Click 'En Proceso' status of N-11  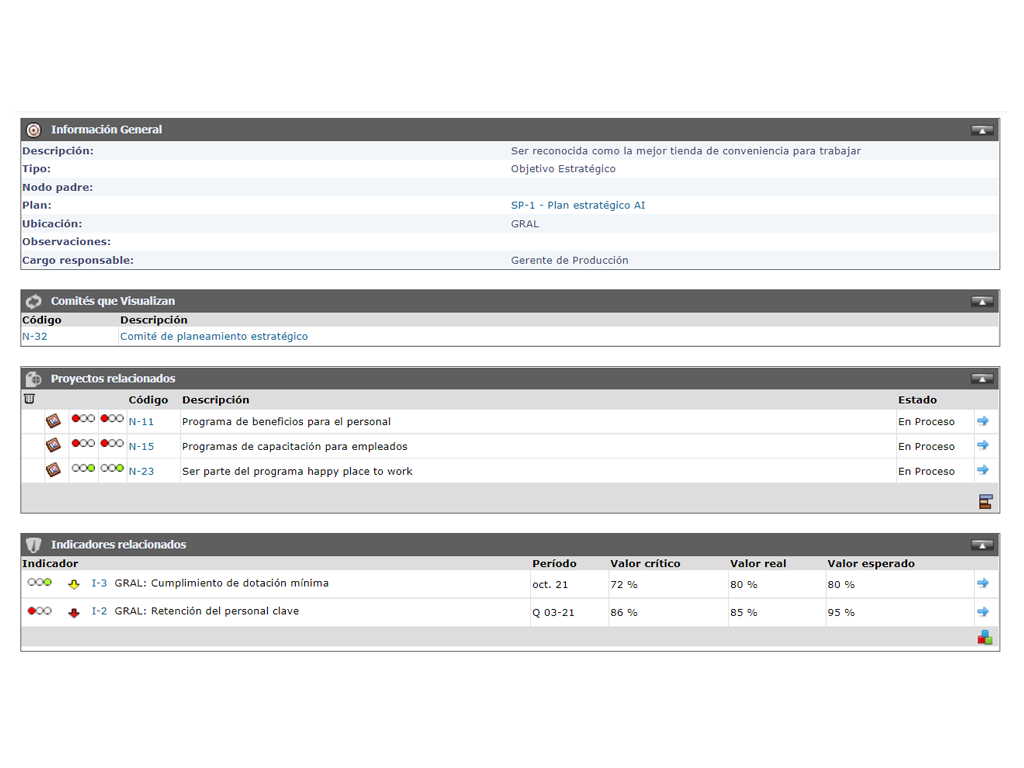click(926, 422)
